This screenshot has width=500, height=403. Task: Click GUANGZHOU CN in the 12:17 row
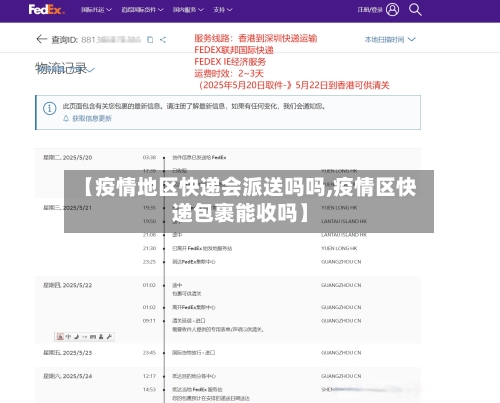341,376
